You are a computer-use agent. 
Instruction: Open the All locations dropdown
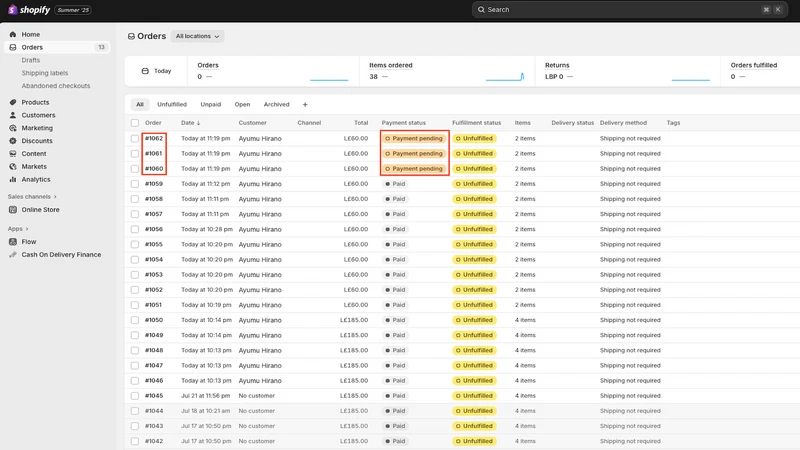tap(197, 36)
